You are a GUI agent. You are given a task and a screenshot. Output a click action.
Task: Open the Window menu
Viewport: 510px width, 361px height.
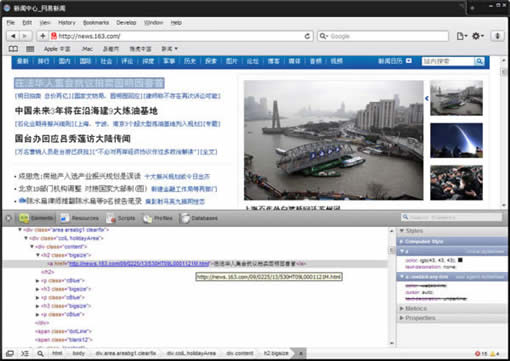click(x=153, y=23)
